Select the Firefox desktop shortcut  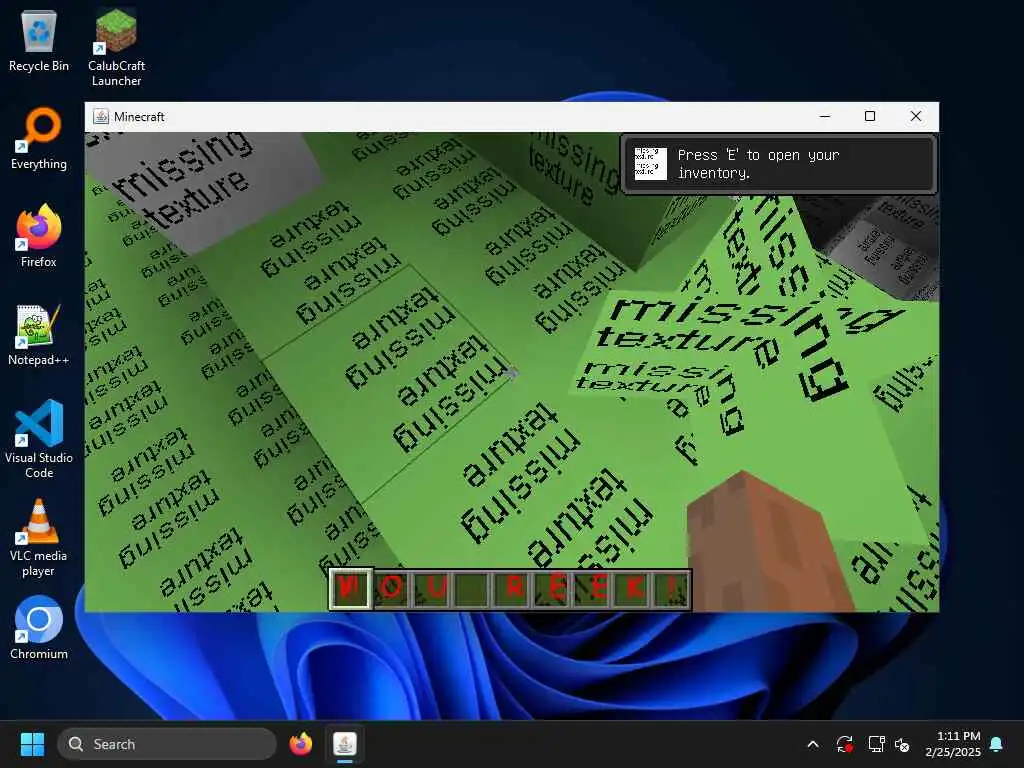pos(39,236)
